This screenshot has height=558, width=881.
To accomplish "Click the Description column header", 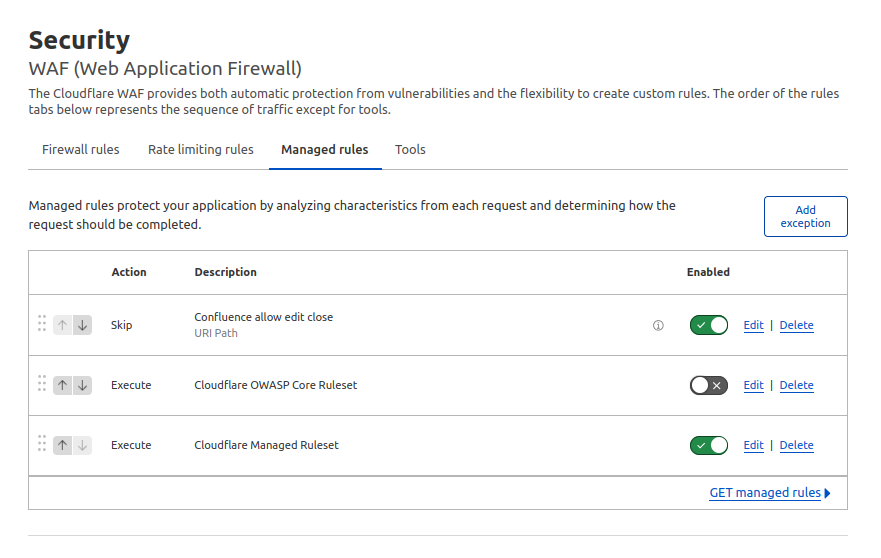I will pyautogui.click(x=225, y=272).
